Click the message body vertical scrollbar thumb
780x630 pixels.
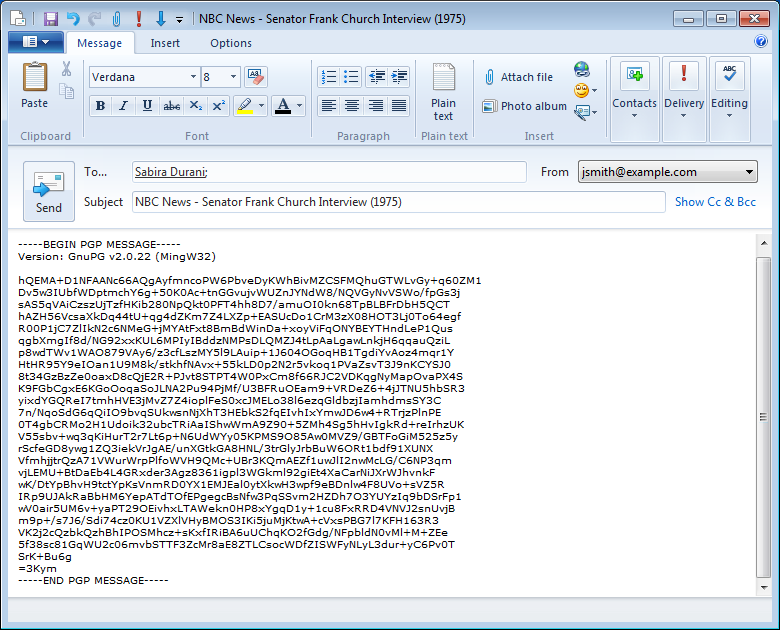pos(764,417)
